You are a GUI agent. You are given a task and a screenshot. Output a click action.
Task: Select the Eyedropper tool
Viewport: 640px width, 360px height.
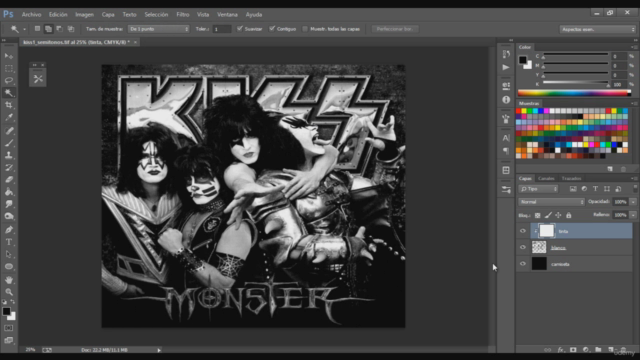[9, 118]
